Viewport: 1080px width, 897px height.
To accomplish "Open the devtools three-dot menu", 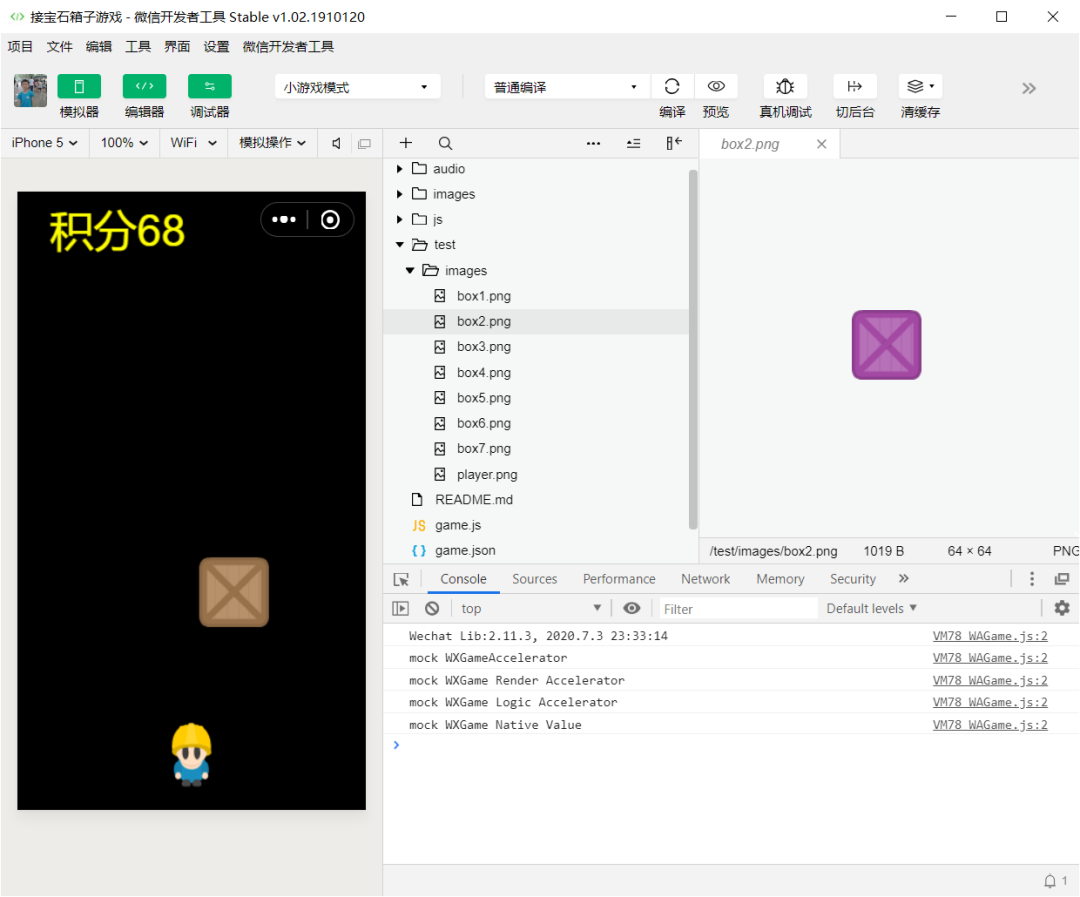I will coord(1032,579).
